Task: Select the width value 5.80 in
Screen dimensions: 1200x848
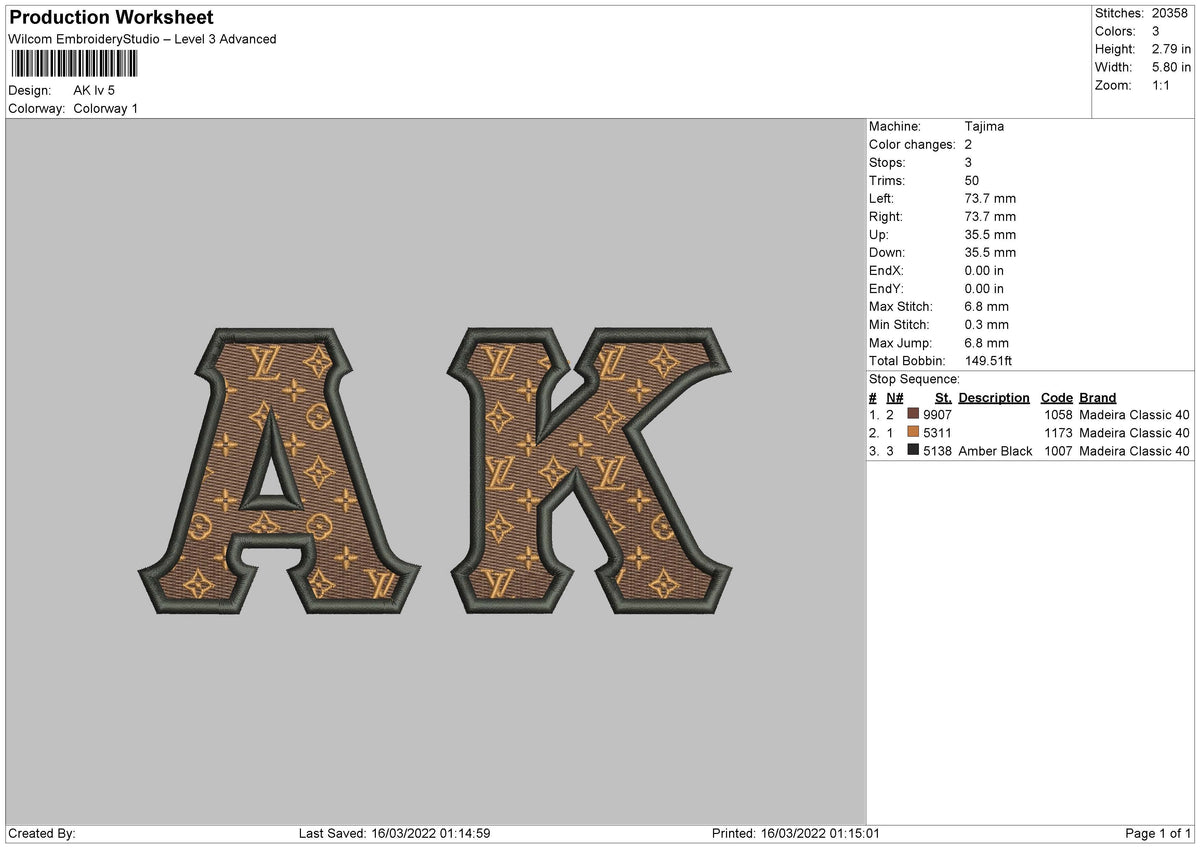Action: (1171, 67)
